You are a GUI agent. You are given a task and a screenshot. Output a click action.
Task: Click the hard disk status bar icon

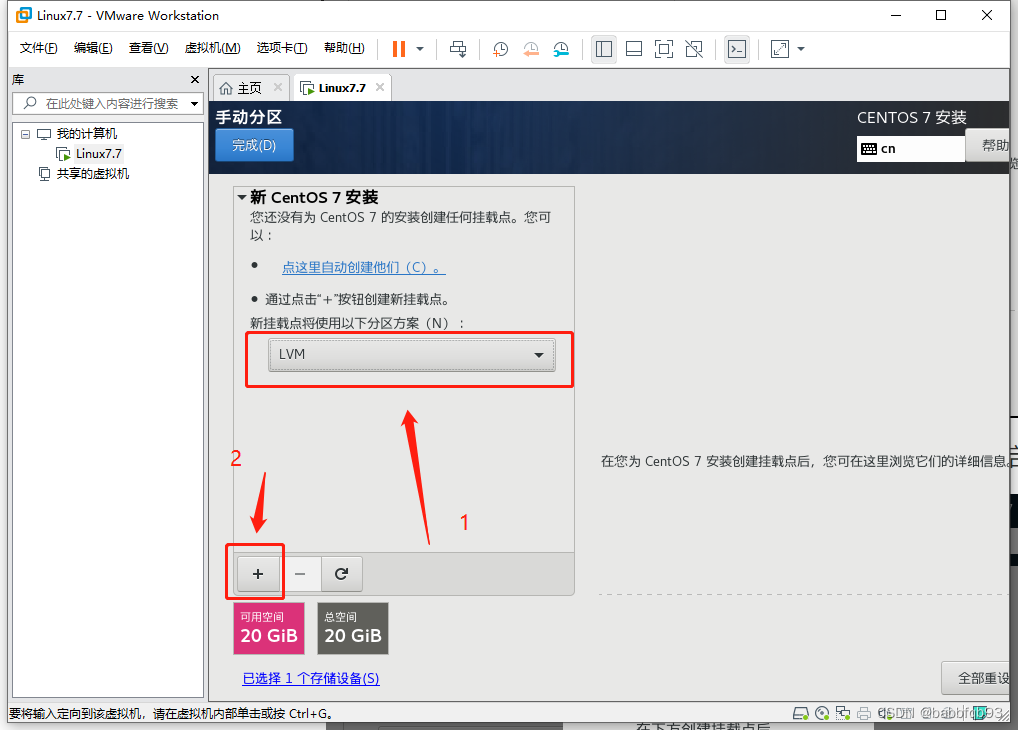801,713
